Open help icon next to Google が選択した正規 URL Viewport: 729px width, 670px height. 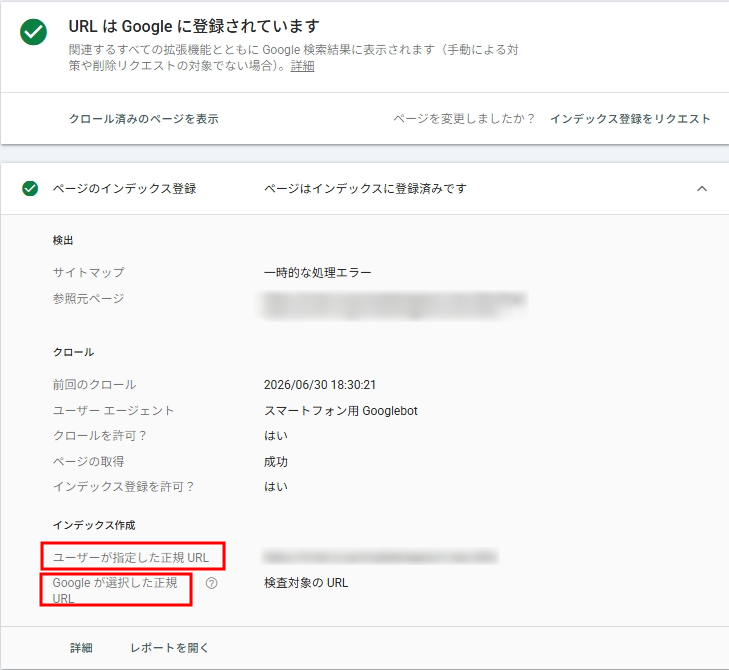click(x=212, y=583)
